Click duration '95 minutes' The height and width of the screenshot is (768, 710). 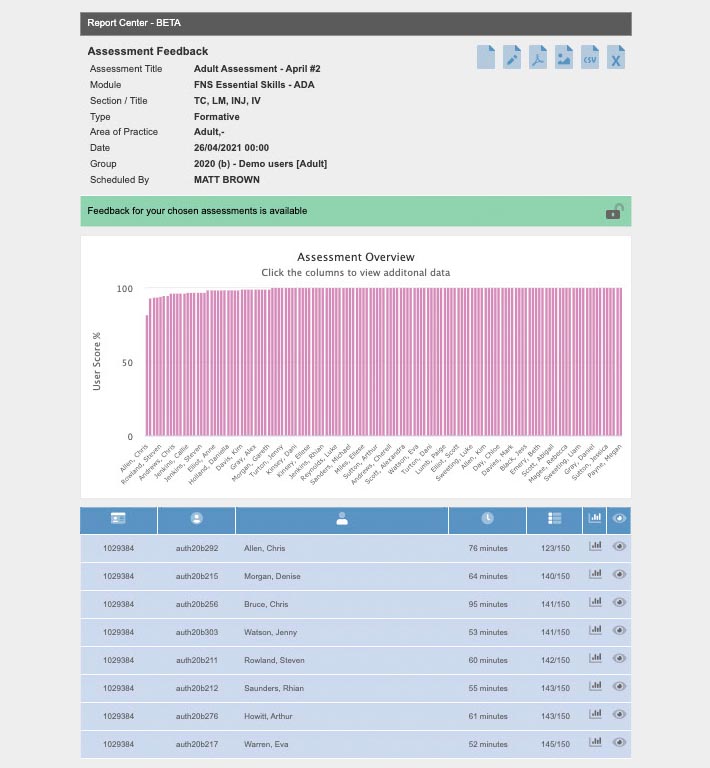tap(488, 604)
